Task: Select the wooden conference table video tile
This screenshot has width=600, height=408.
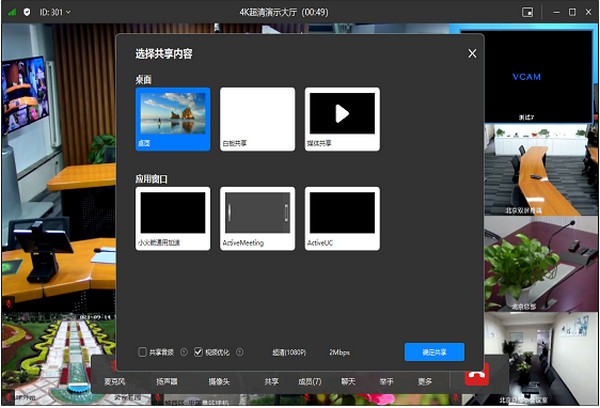Action: (541, 170)
